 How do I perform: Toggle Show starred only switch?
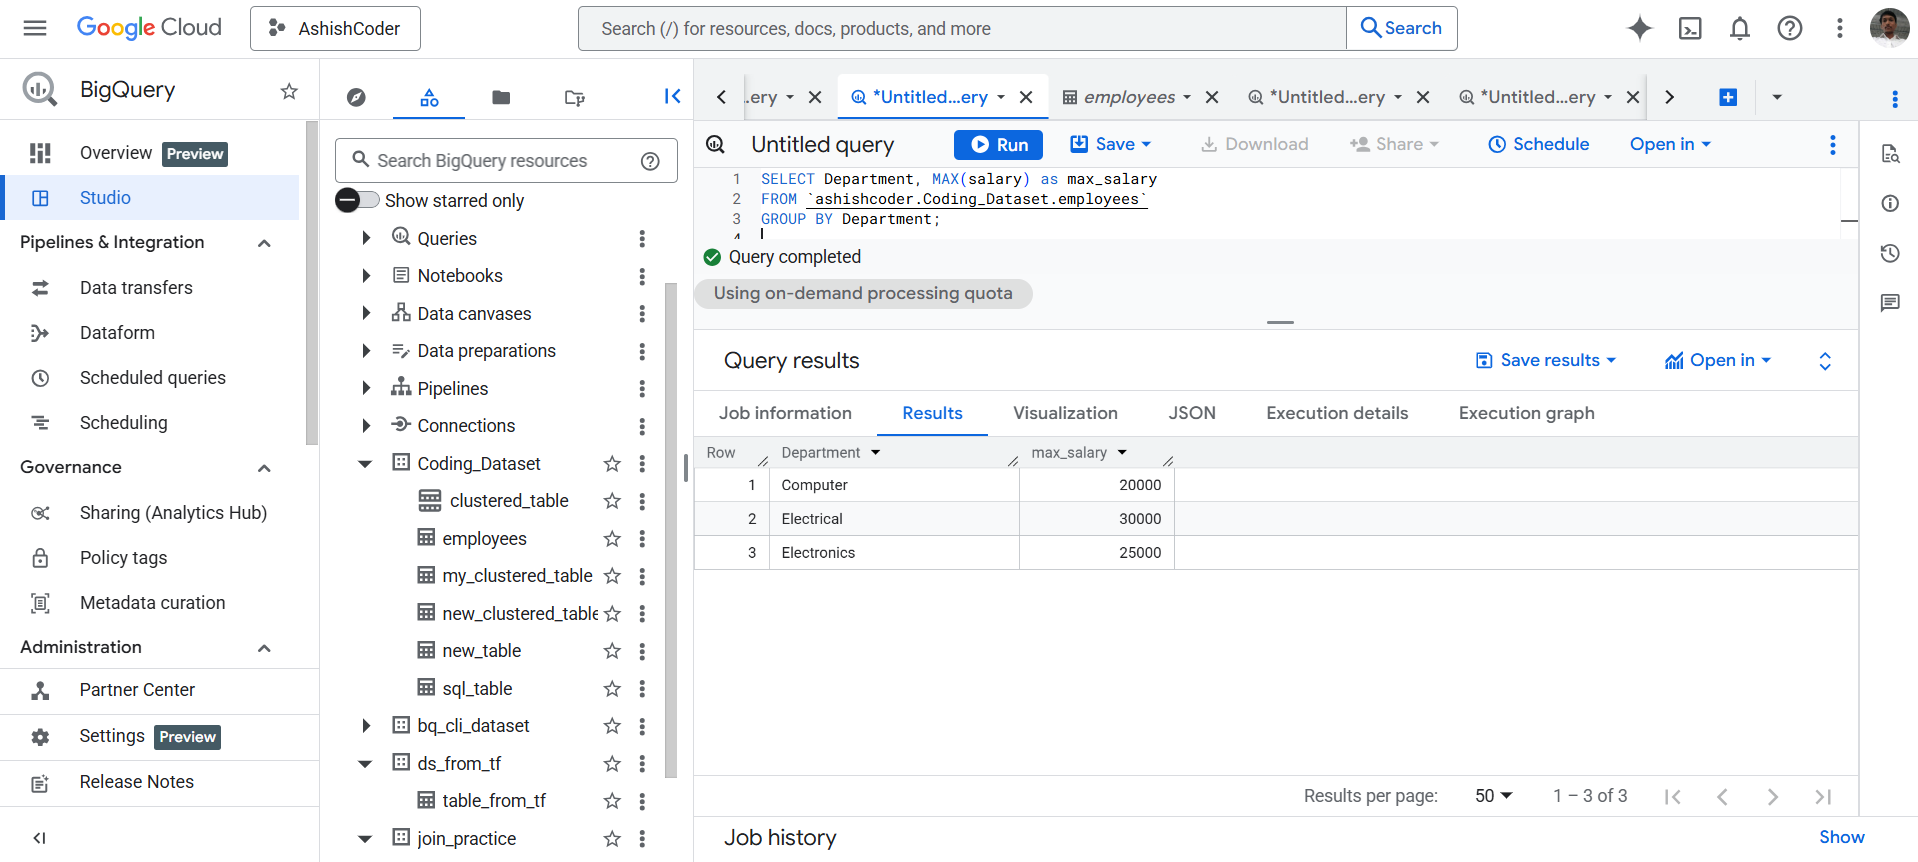click(x=357, y=200)
